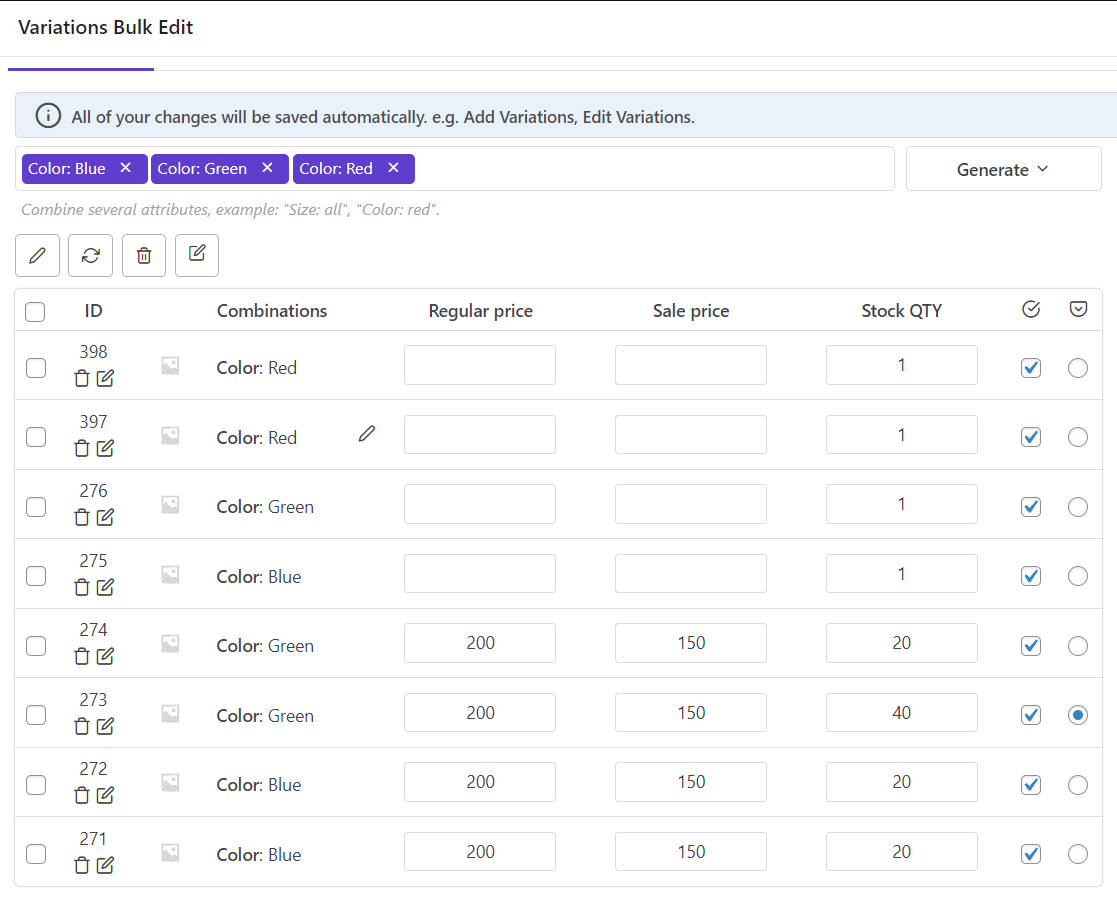The image size is (1117, 899).
Task: Click image thumbnail for variation 271
Action: (170, 853)
